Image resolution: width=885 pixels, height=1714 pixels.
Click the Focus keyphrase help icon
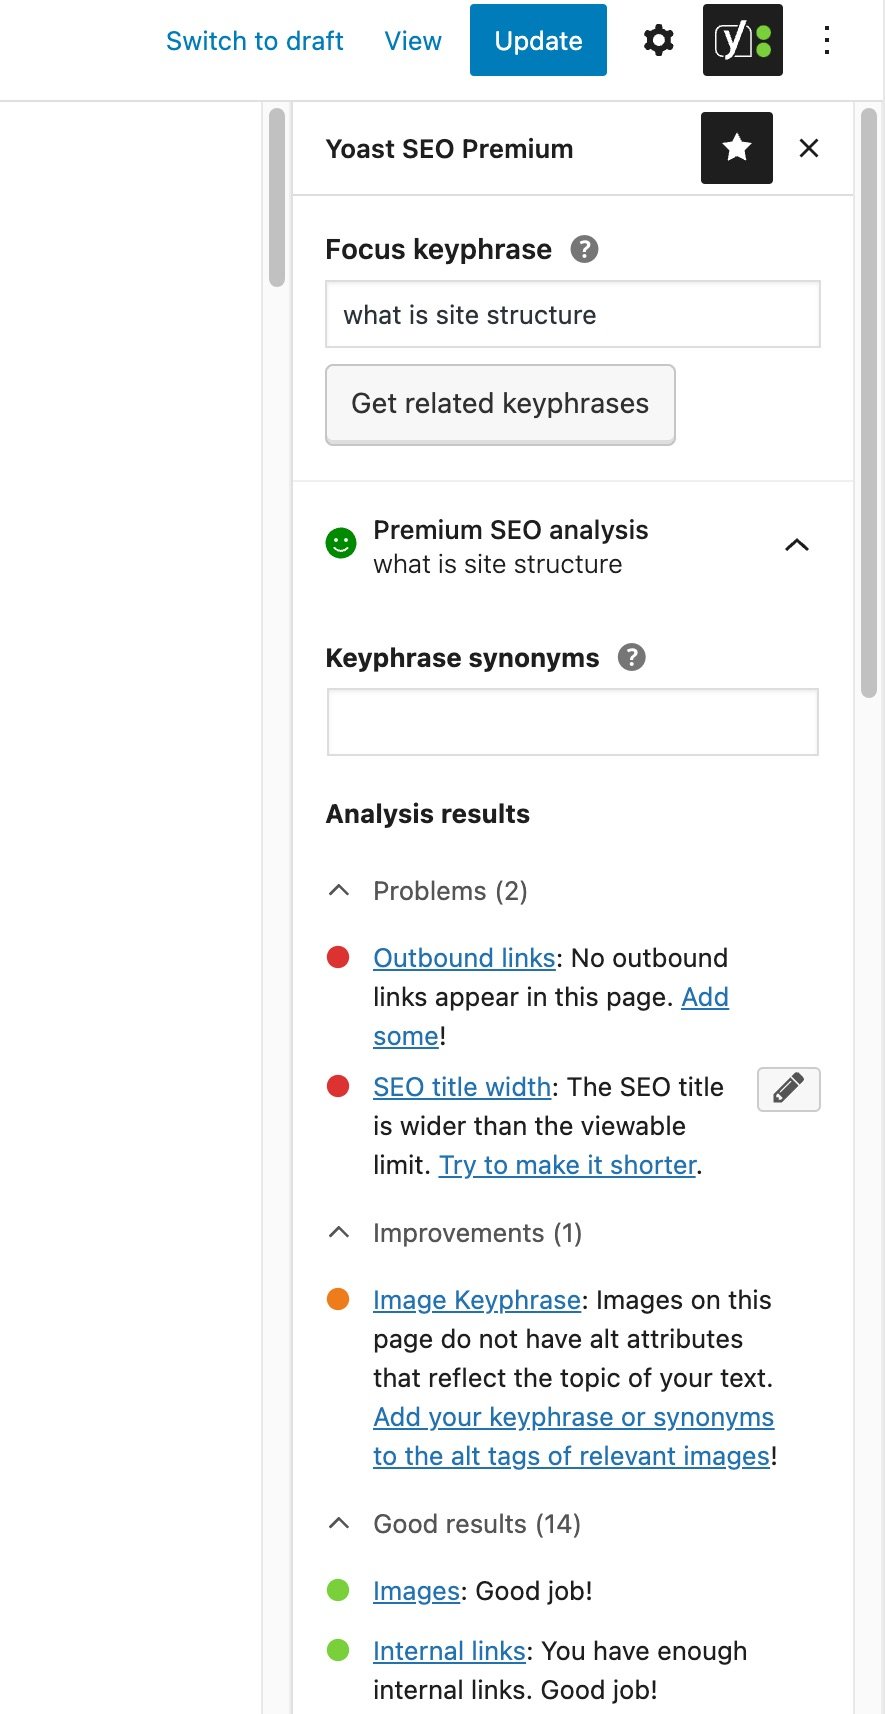pyautogui.click(x=584, y=249)
